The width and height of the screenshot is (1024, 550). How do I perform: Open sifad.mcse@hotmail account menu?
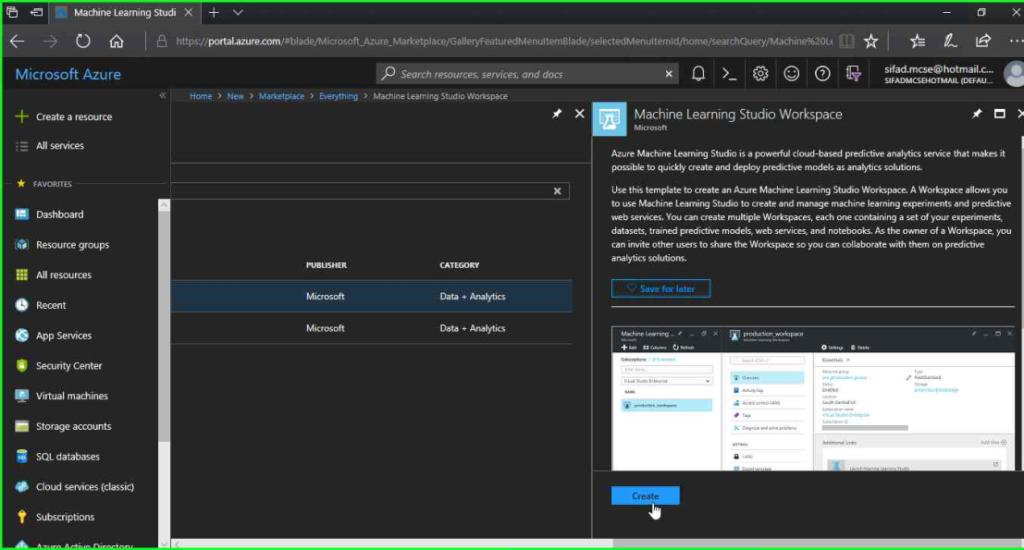point(939,74)
